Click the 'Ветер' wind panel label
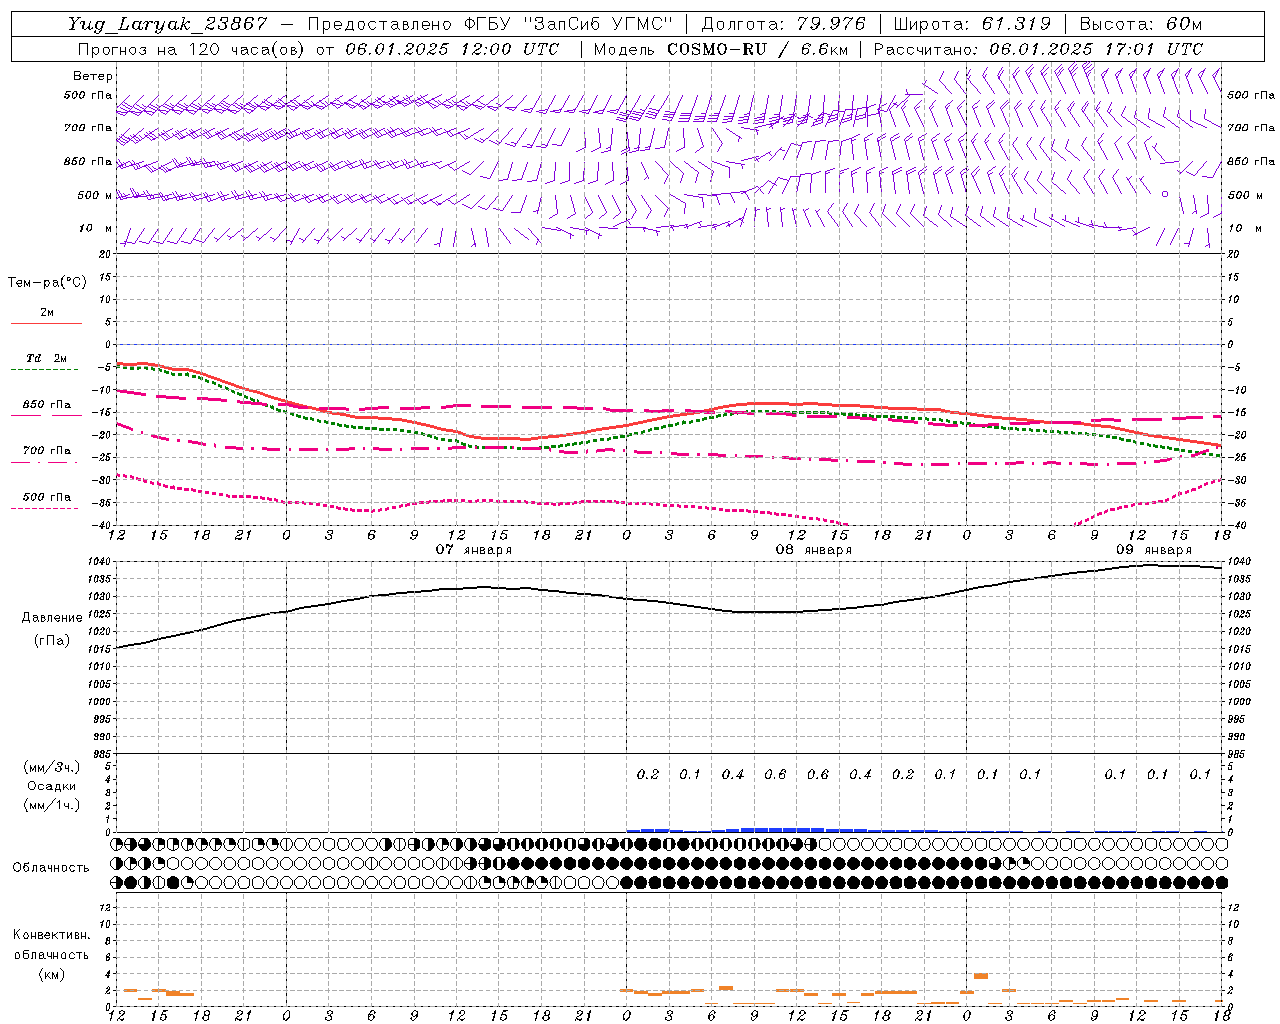This screenshot has width=1280, height=1024. click(x=93, y=76)
